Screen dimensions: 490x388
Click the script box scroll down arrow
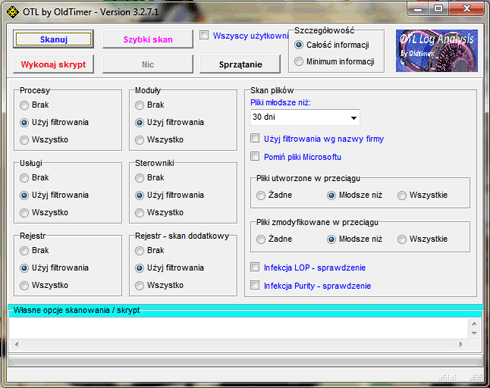pyautogui.click(x=474, y=333)
